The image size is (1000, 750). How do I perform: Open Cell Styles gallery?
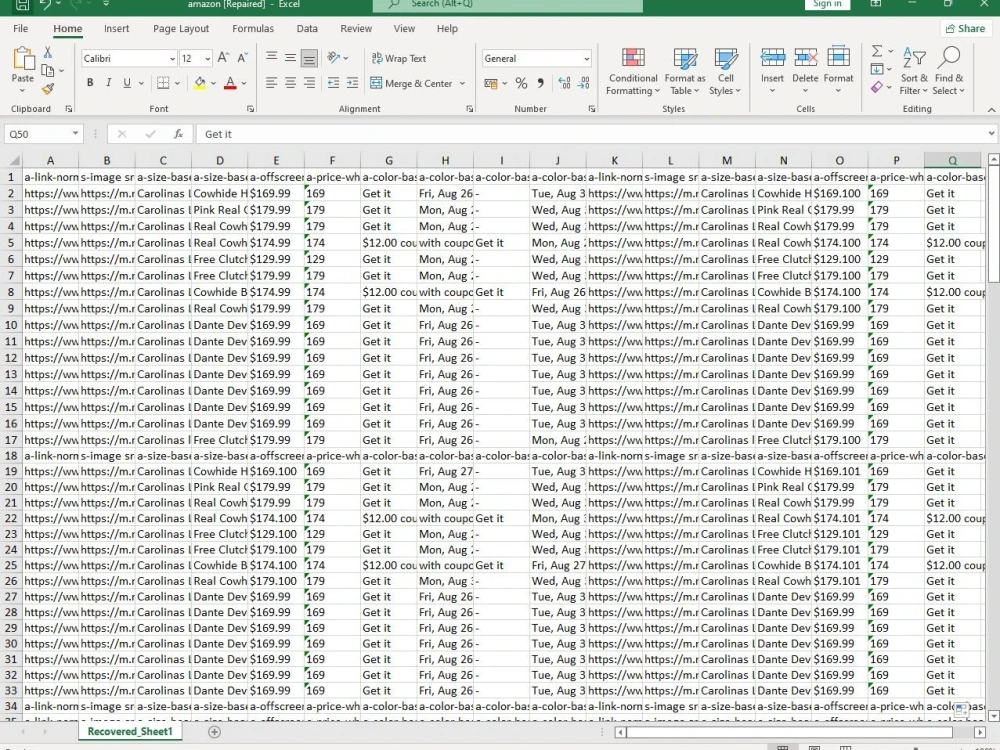(x=725, y=71)
